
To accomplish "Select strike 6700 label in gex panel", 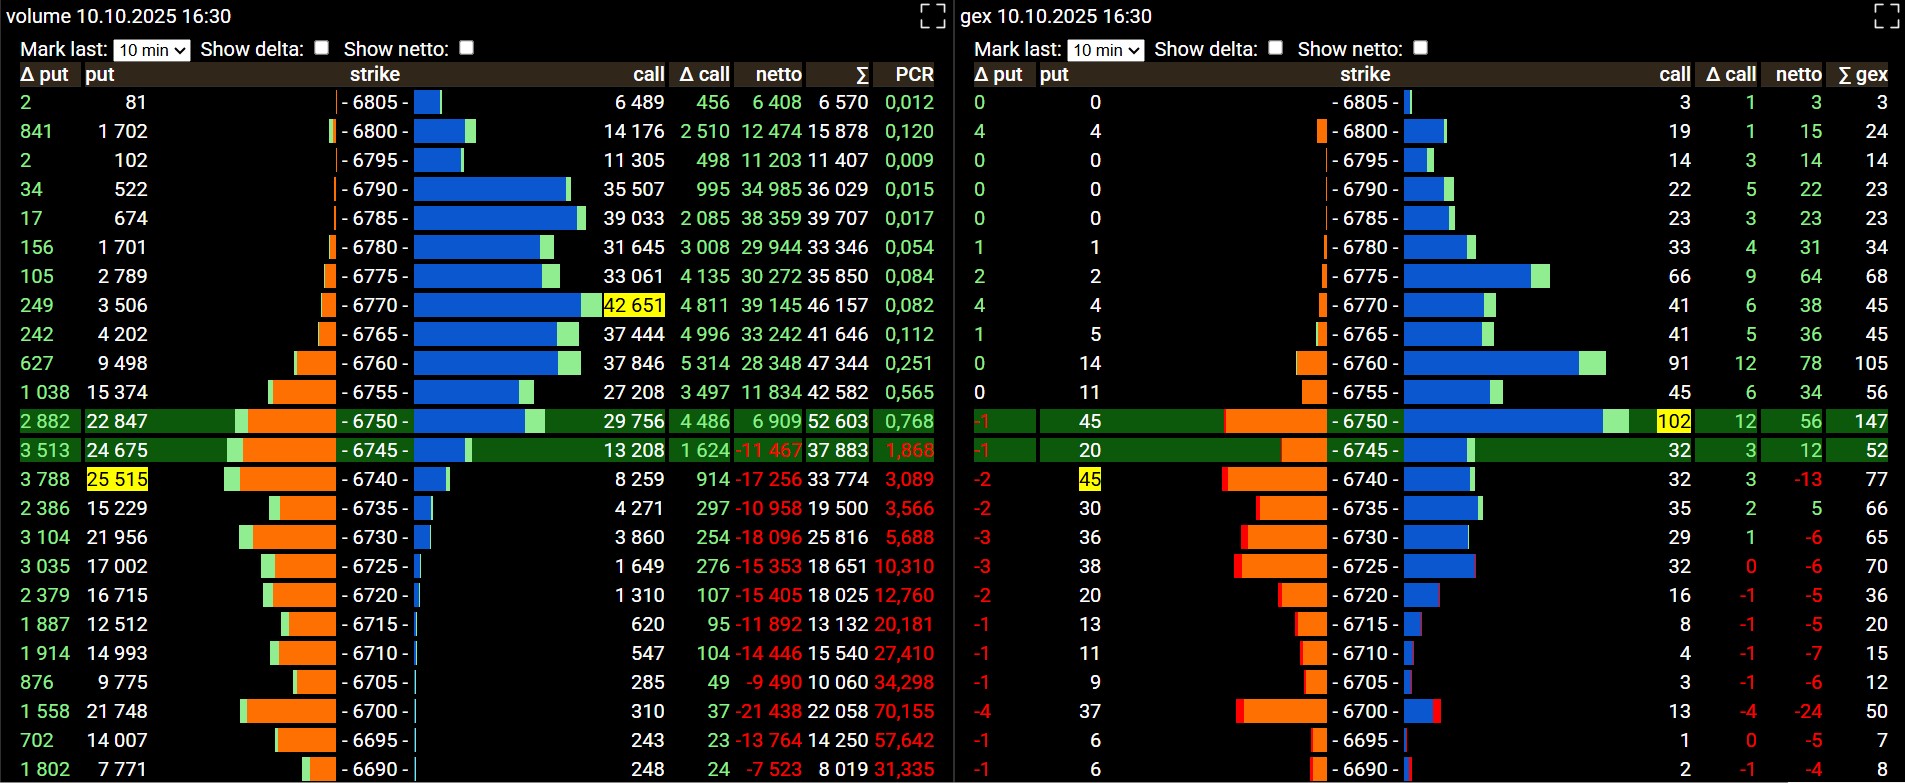I will coord(1365,711).
